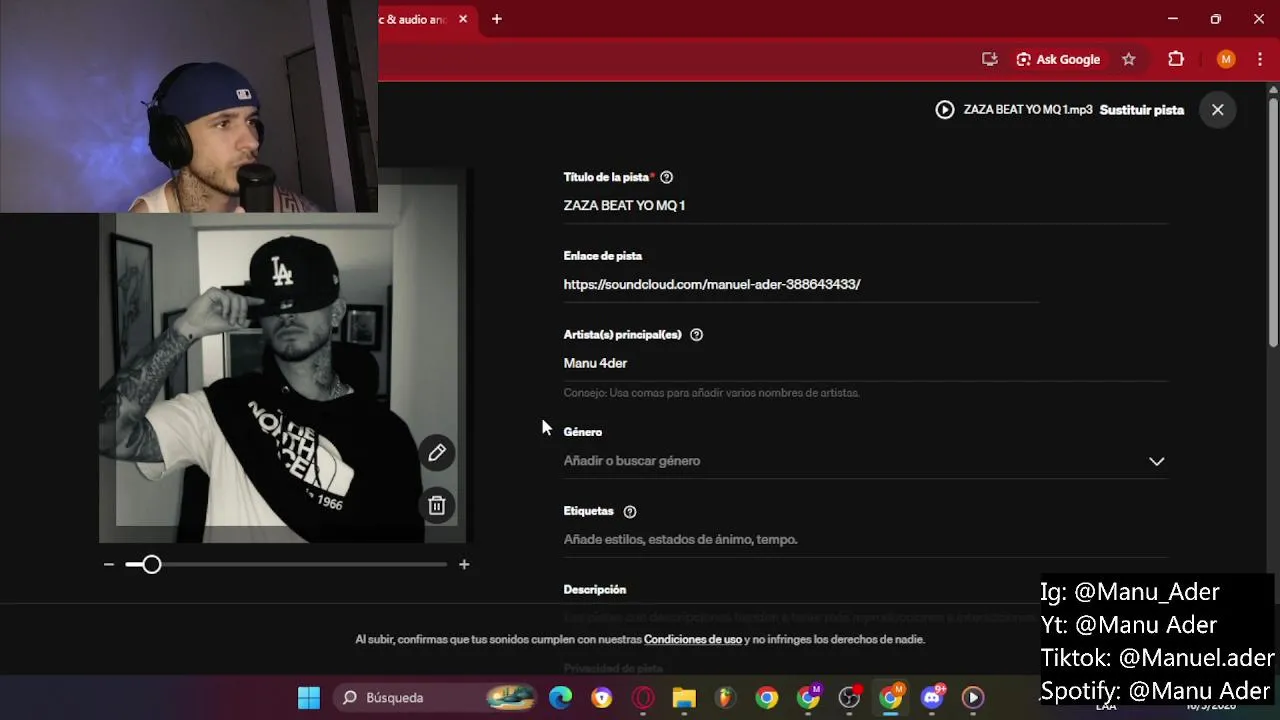
Task: Open OBS Studio from the taskbar
Action: 849,697
